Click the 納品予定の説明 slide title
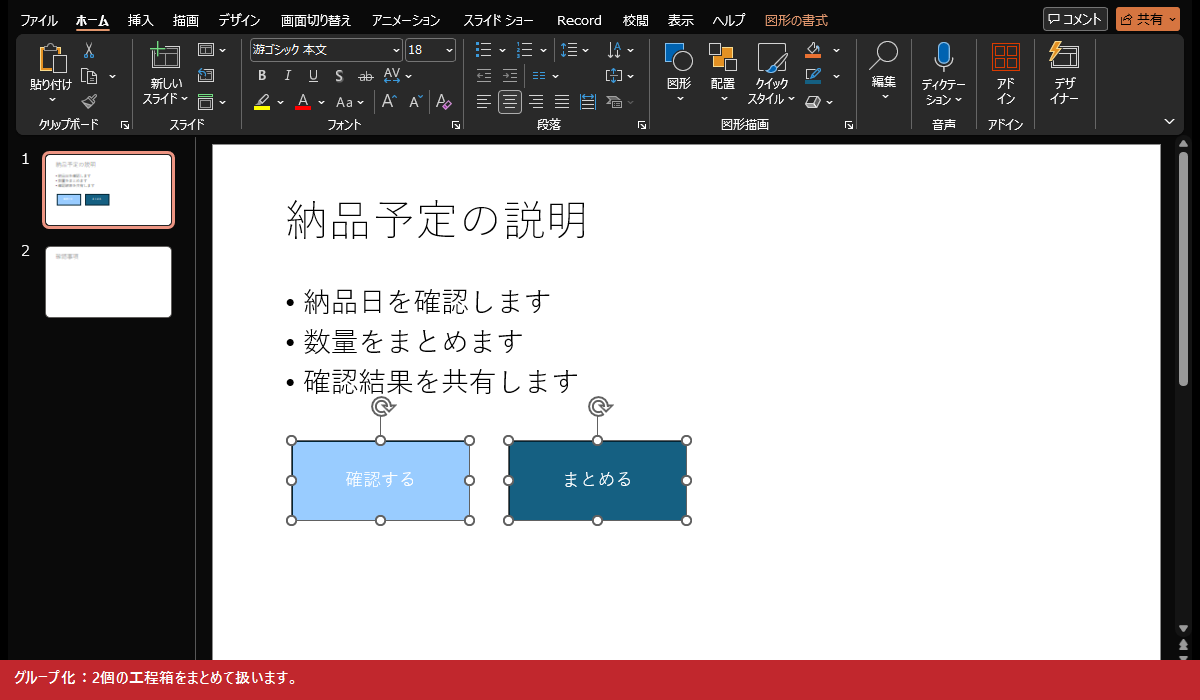 (437, 220)
